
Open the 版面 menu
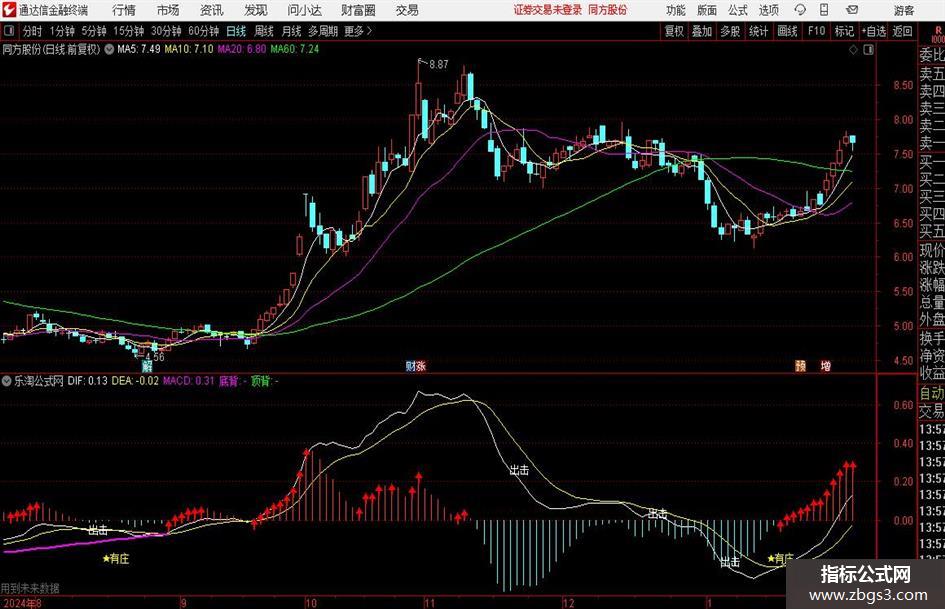tap(706, 10)
